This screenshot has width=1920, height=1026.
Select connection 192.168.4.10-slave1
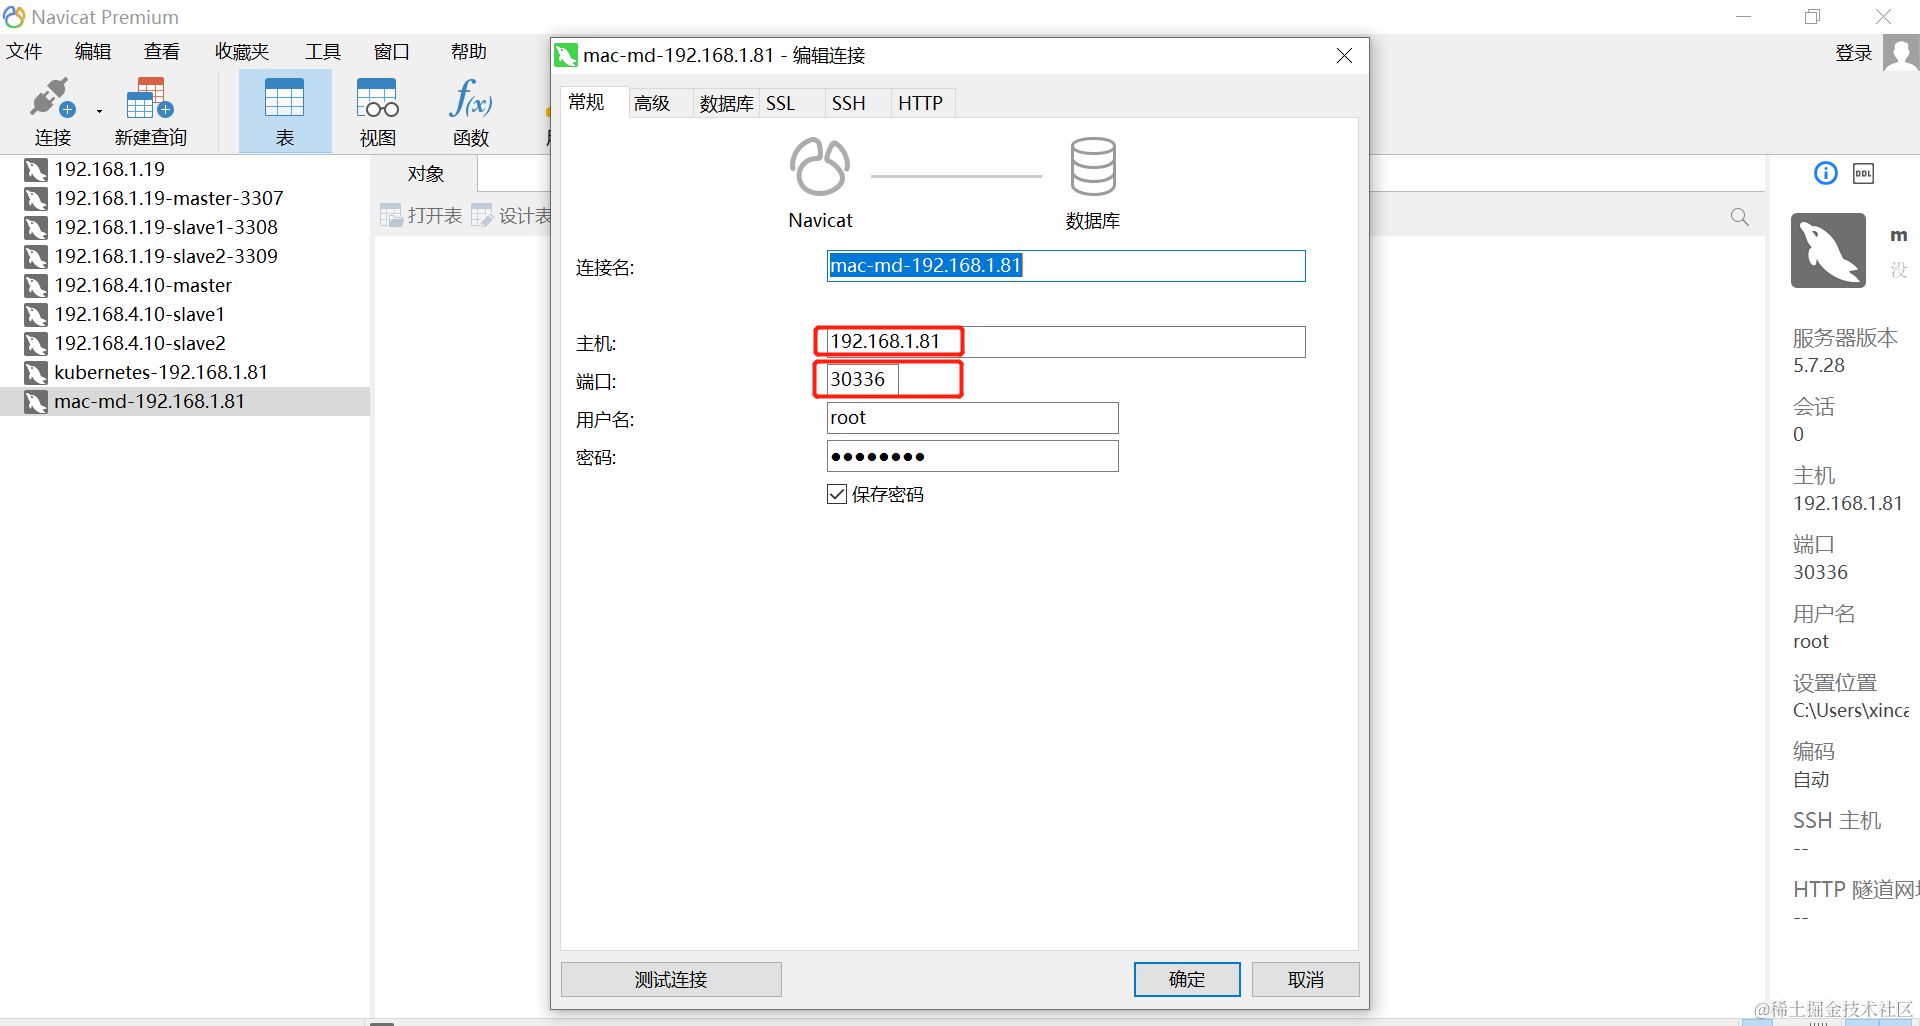click(x=140, y=315)
